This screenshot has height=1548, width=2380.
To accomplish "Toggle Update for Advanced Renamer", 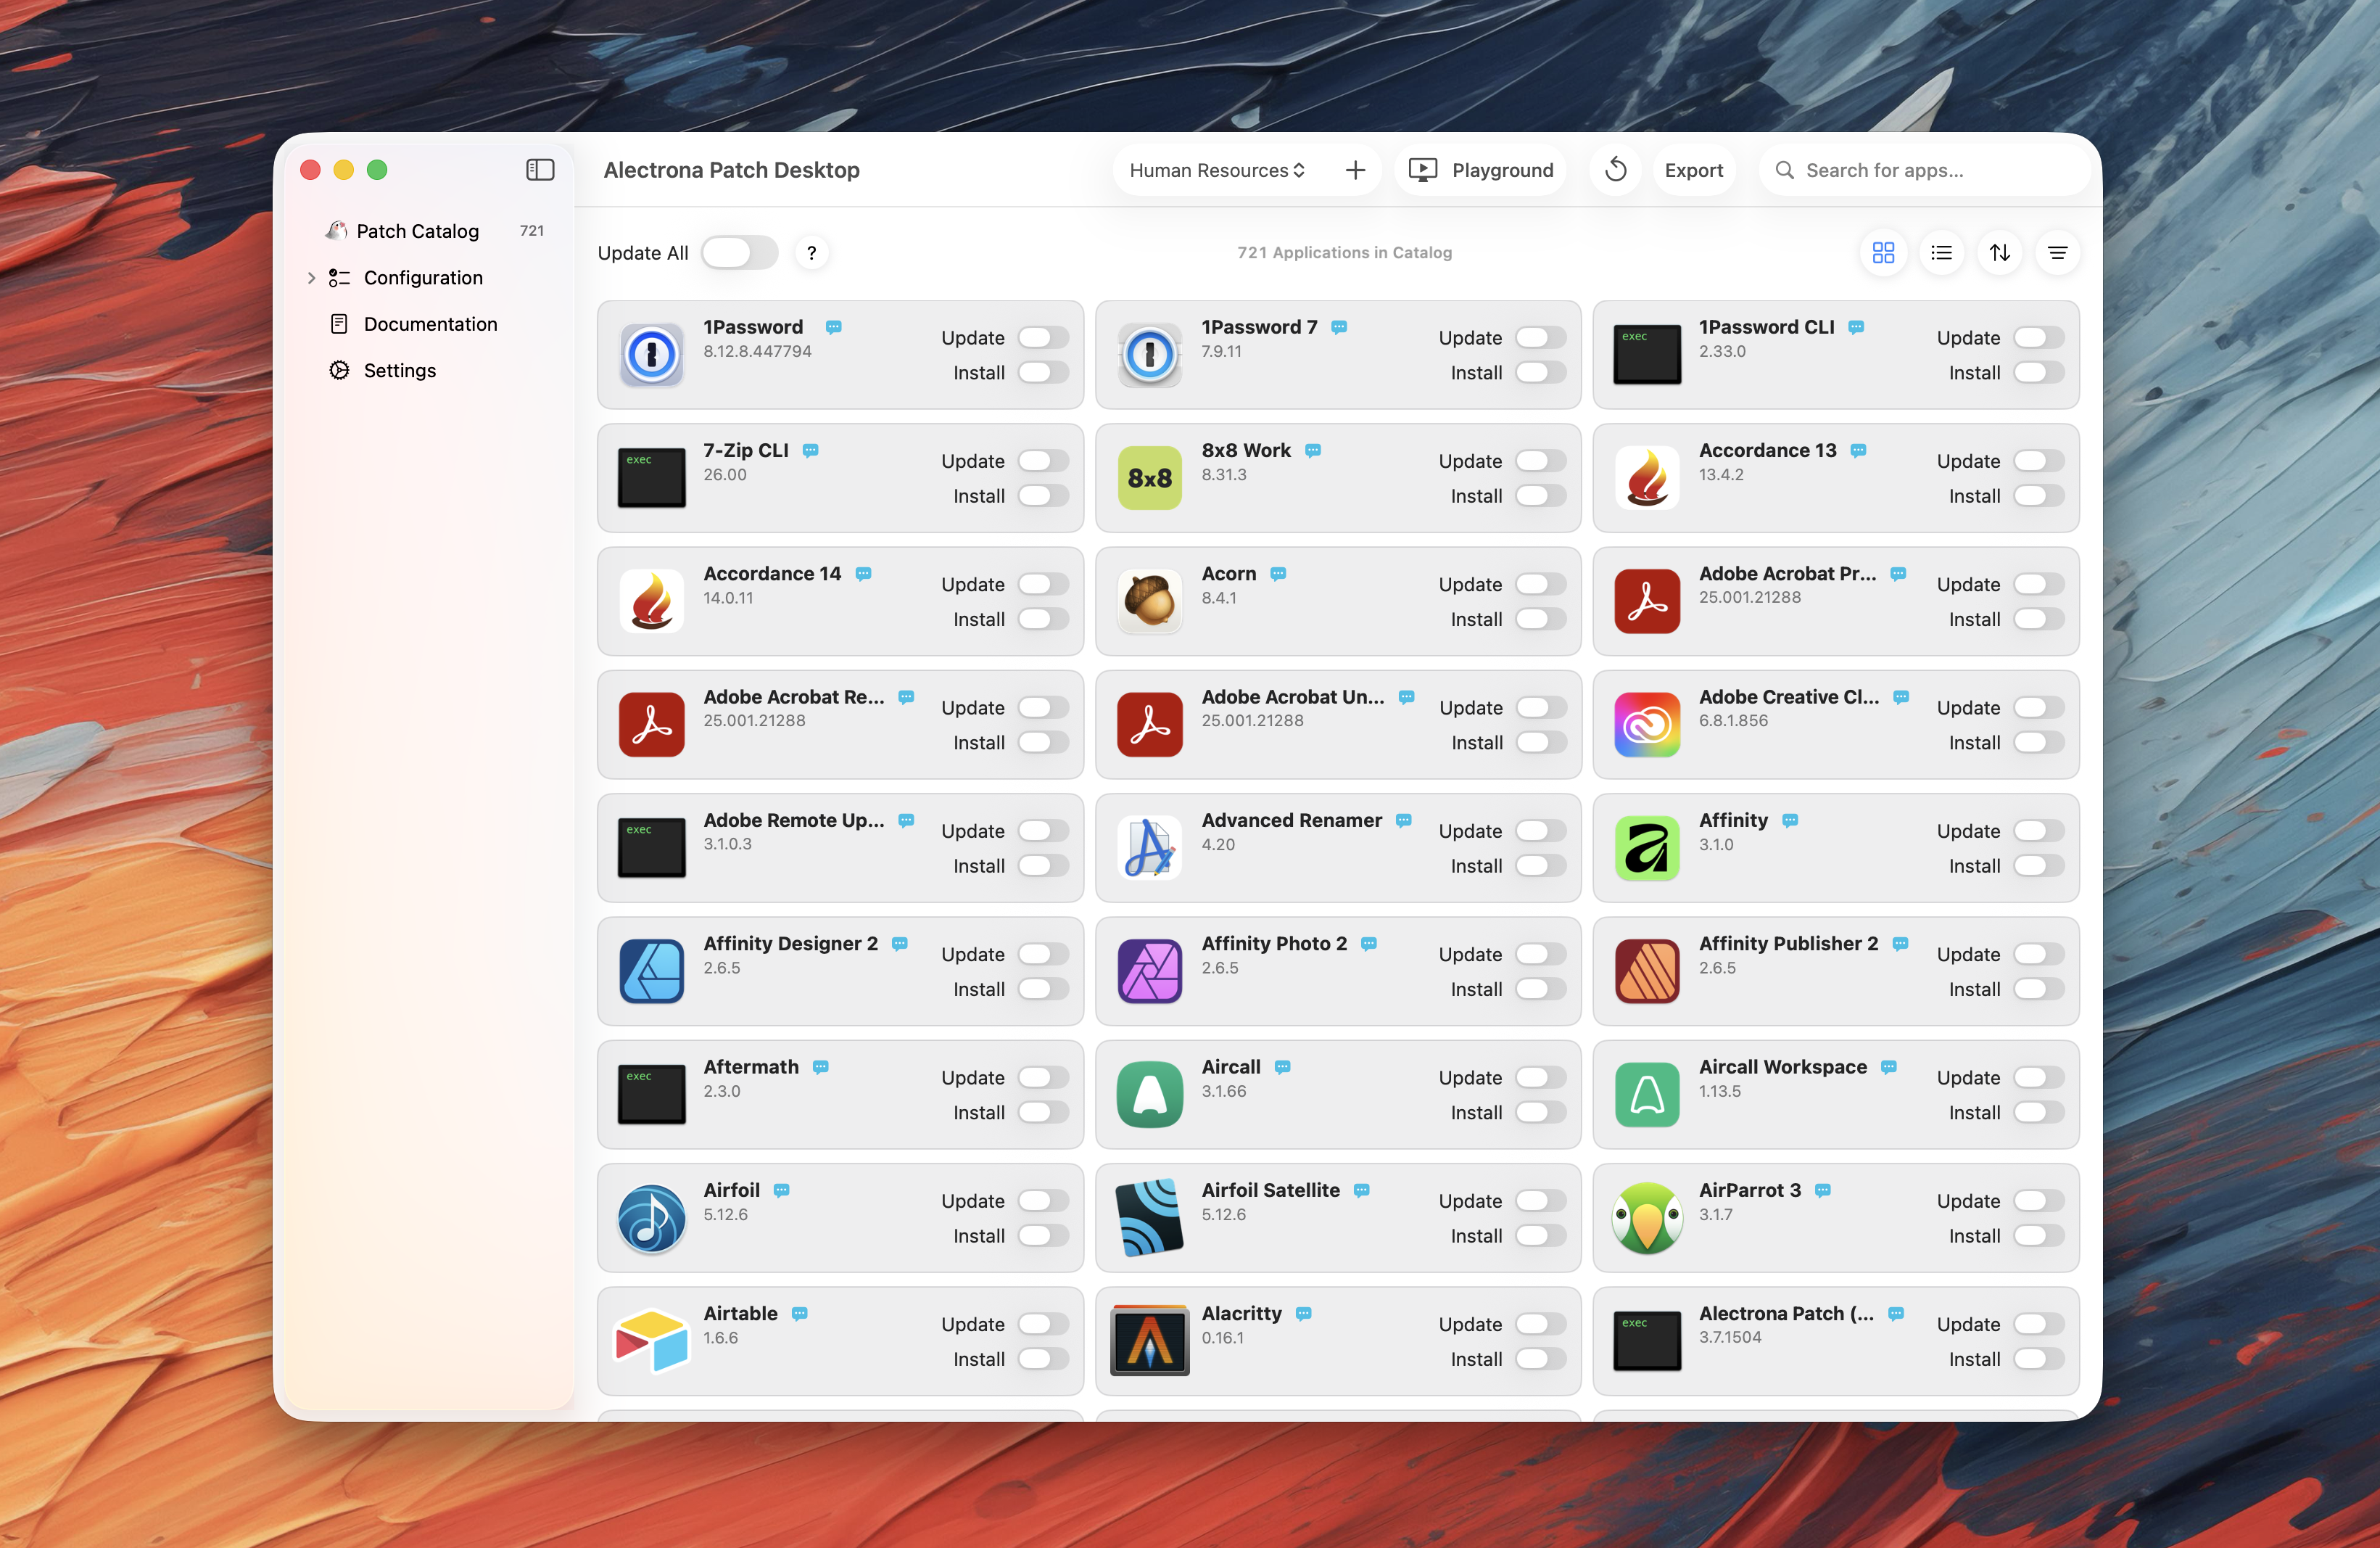I will [1540, 831].
